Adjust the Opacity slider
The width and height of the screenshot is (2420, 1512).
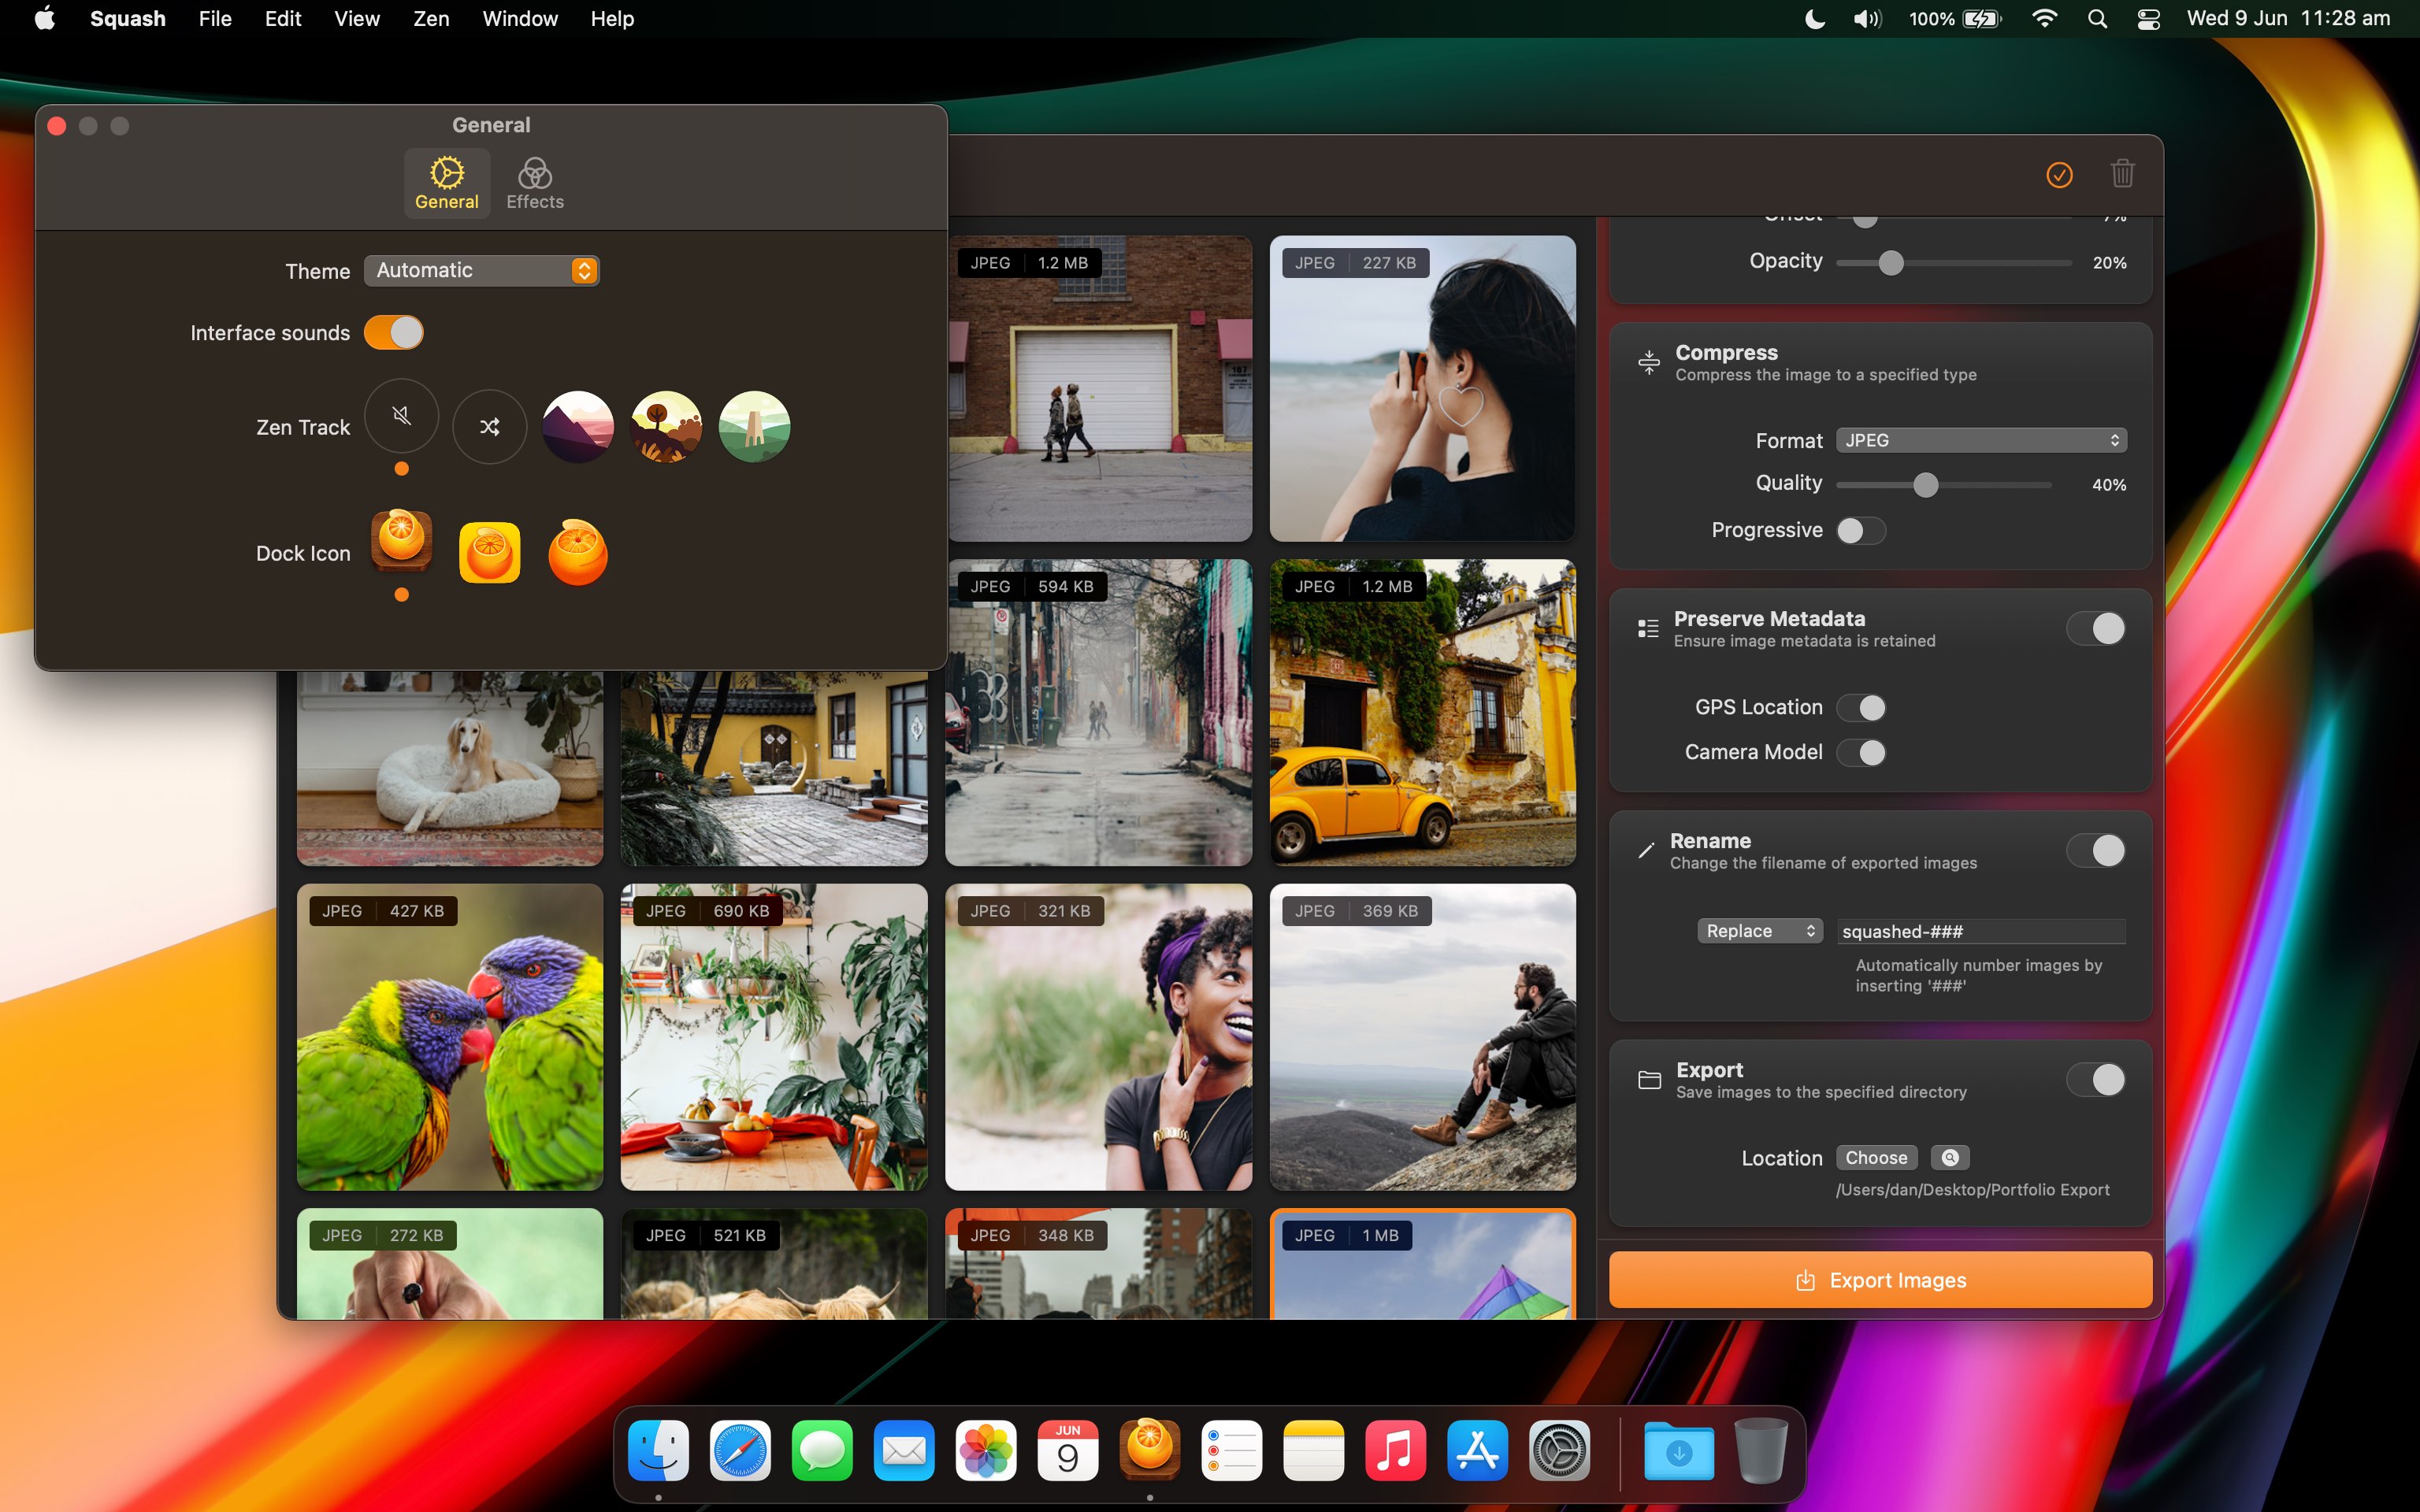pos(1954,263)
